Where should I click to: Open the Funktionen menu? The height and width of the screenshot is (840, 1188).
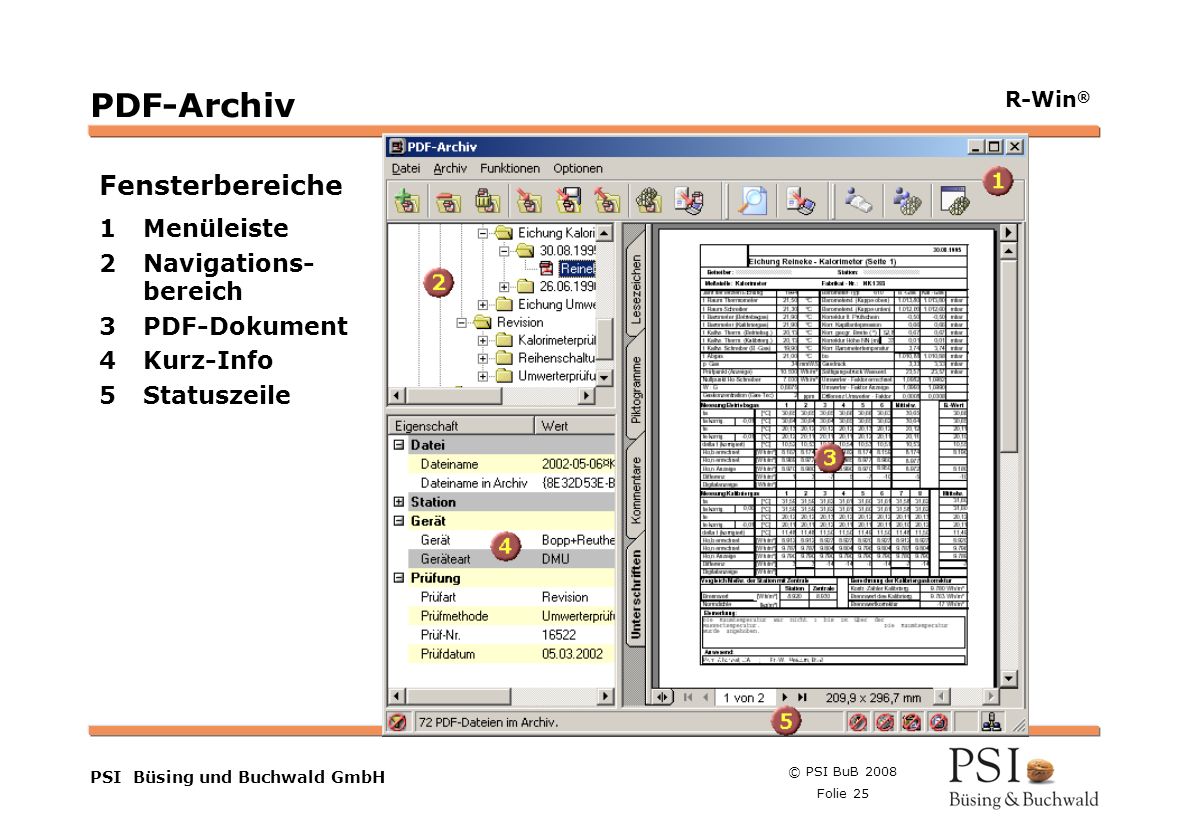[x=510, y=168]
